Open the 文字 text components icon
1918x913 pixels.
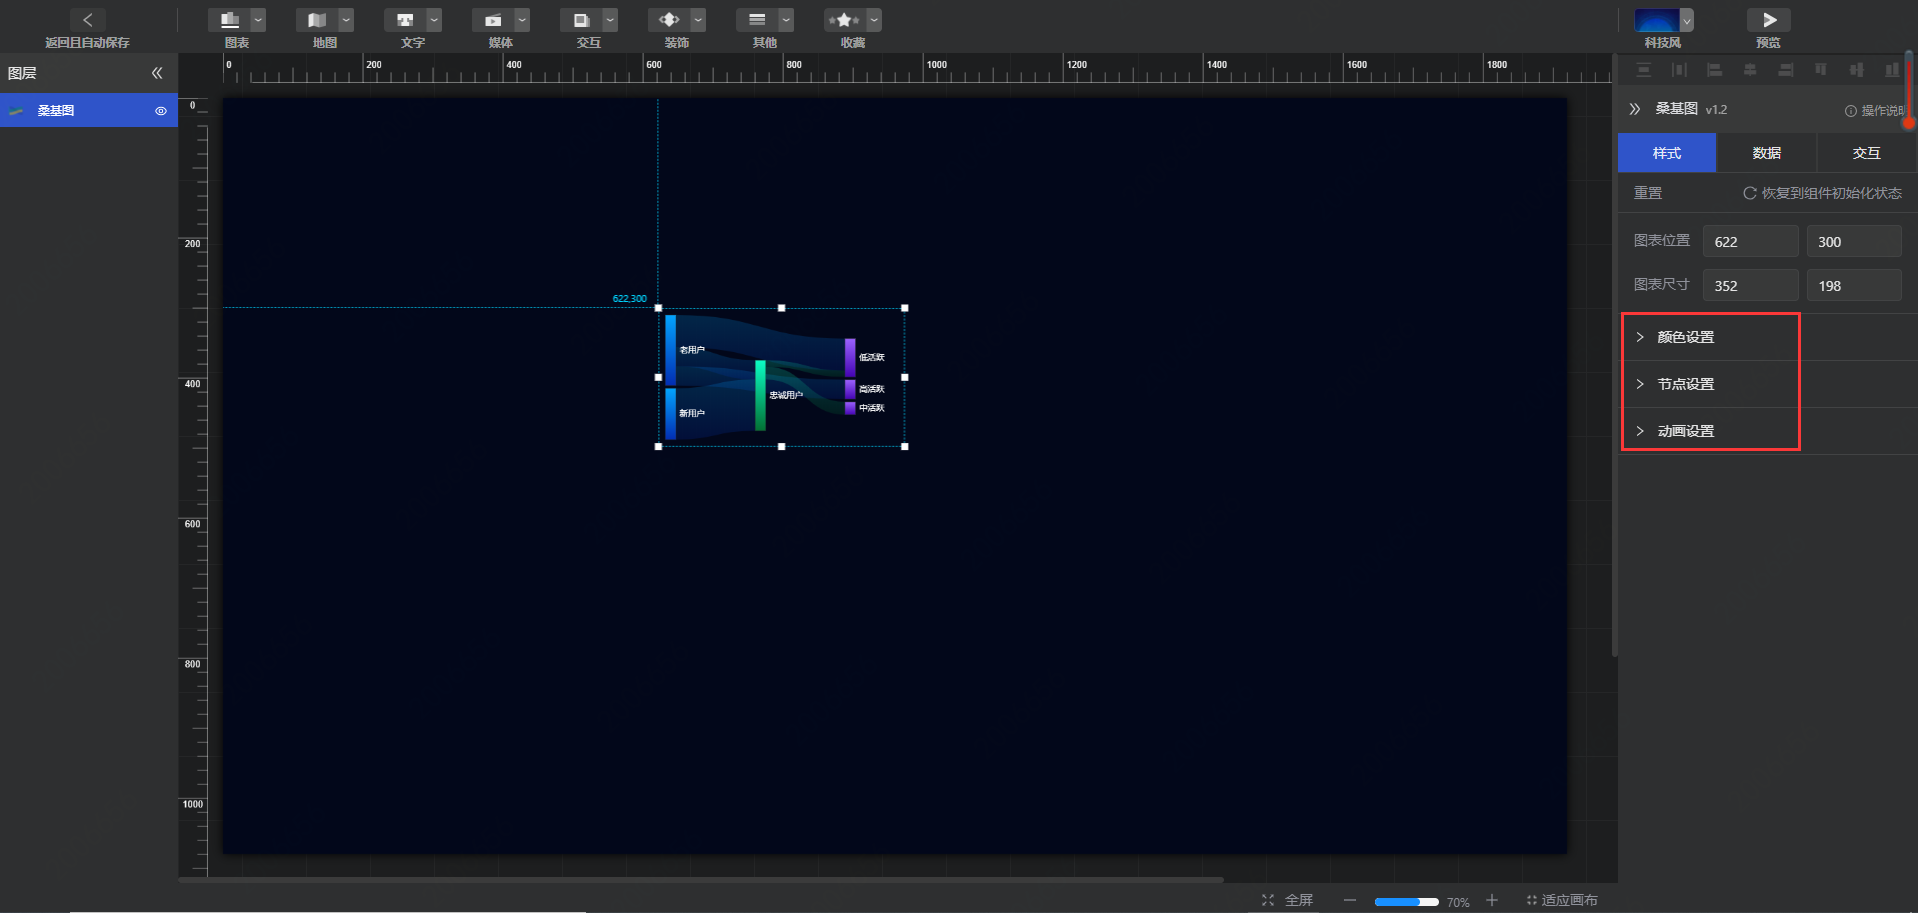(x=405, y=20)
